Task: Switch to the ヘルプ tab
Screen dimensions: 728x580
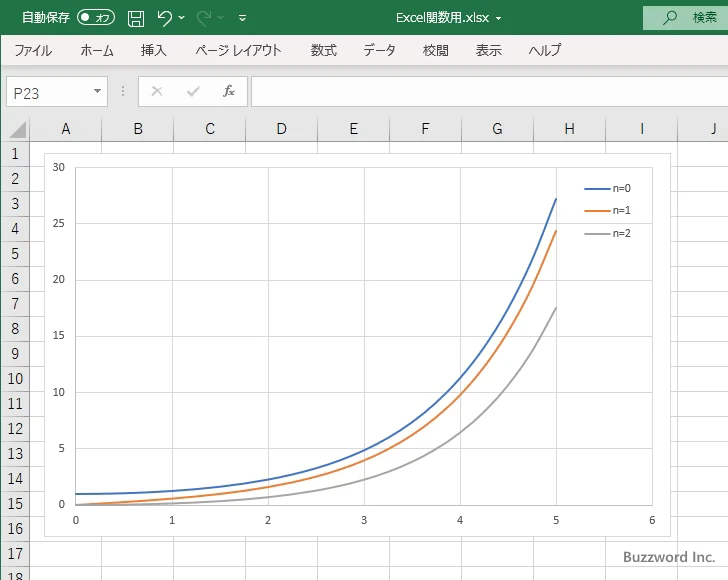Action: [x=545, y=50]
